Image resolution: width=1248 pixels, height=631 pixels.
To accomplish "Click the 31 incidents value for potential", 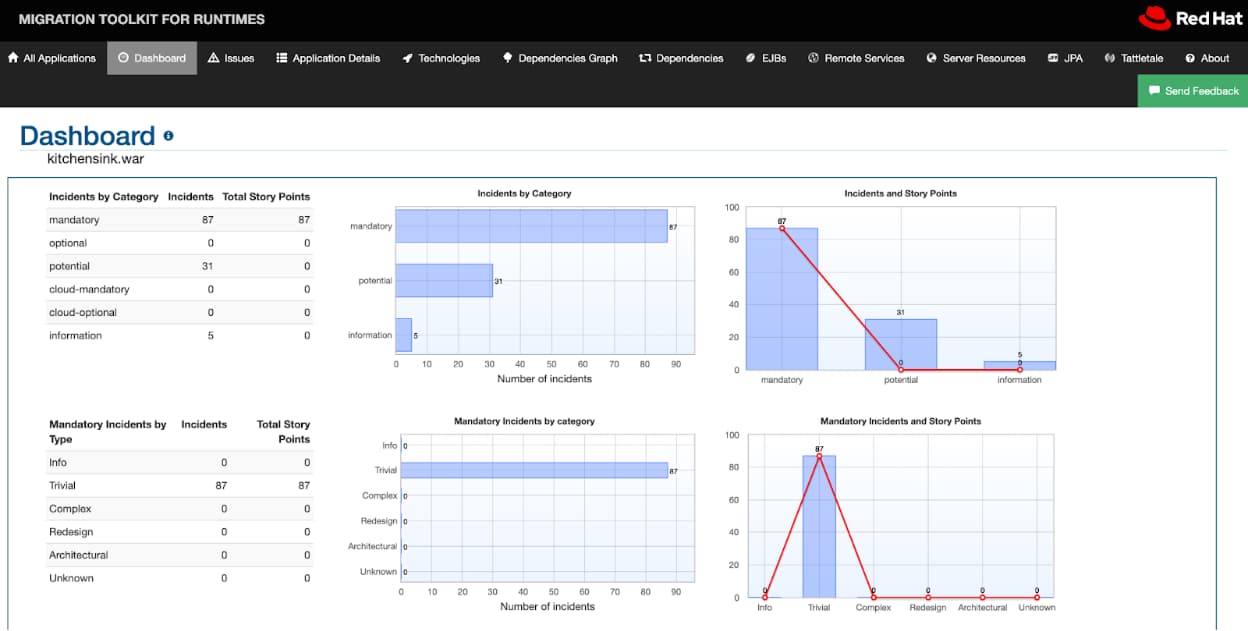I will point(208,266).
